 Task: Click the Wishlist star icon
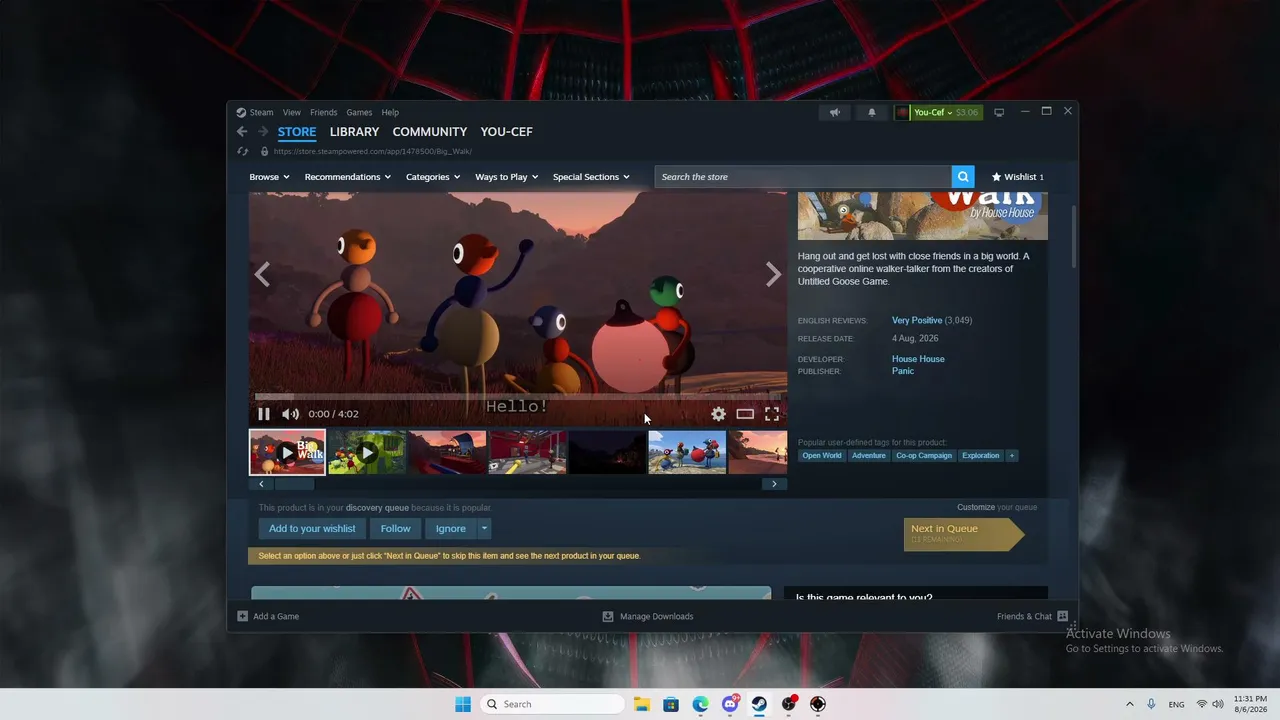coord(996,177)
